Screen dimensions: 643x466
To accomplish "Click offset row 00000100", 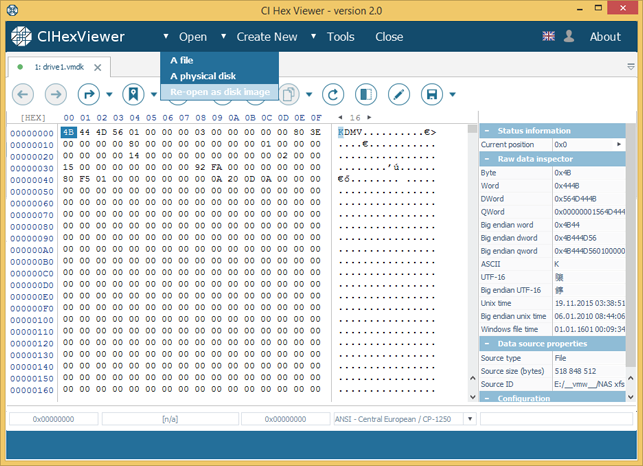I will coord(32,320).
